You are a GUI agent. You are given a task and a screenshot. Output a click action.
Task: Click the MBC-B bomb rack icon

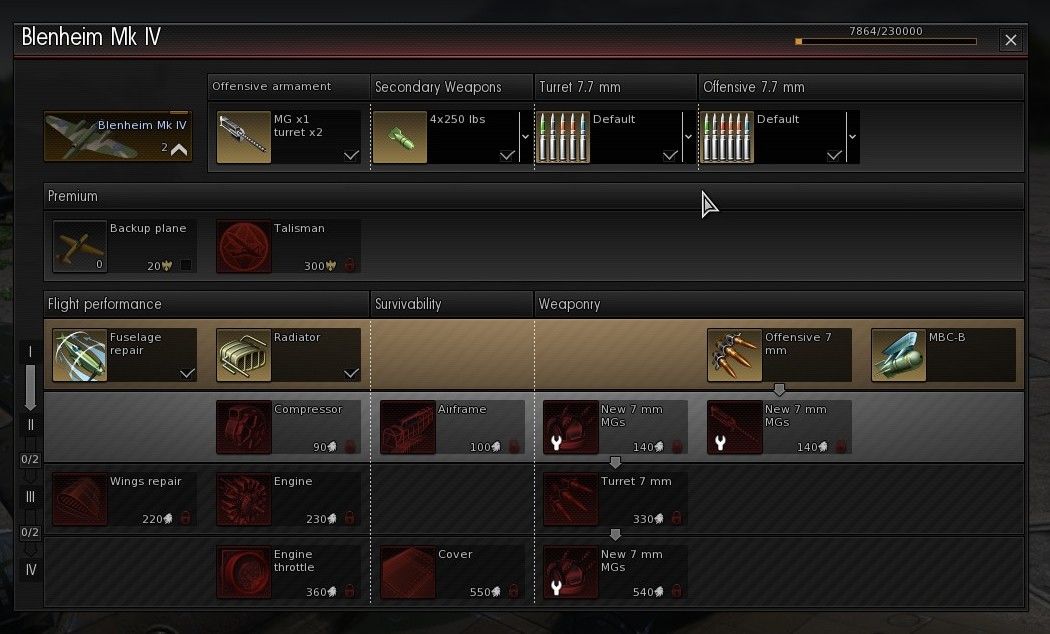(899, 355)
